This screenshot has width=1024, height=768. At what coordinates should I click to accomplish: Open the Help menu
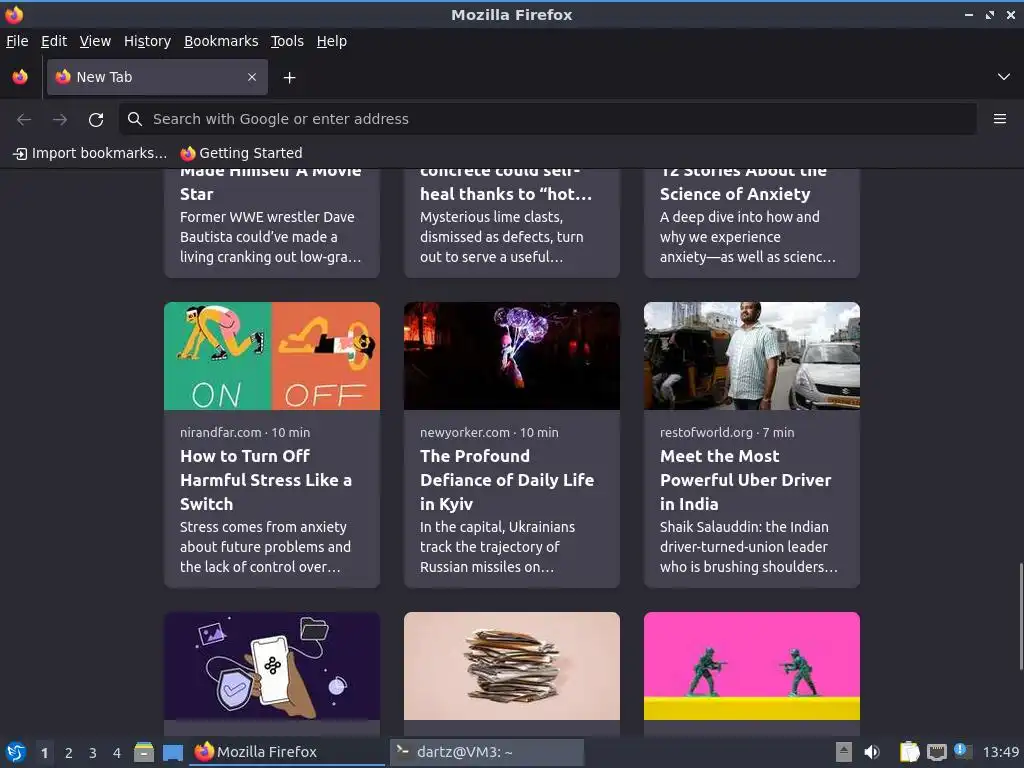(332, 41)
